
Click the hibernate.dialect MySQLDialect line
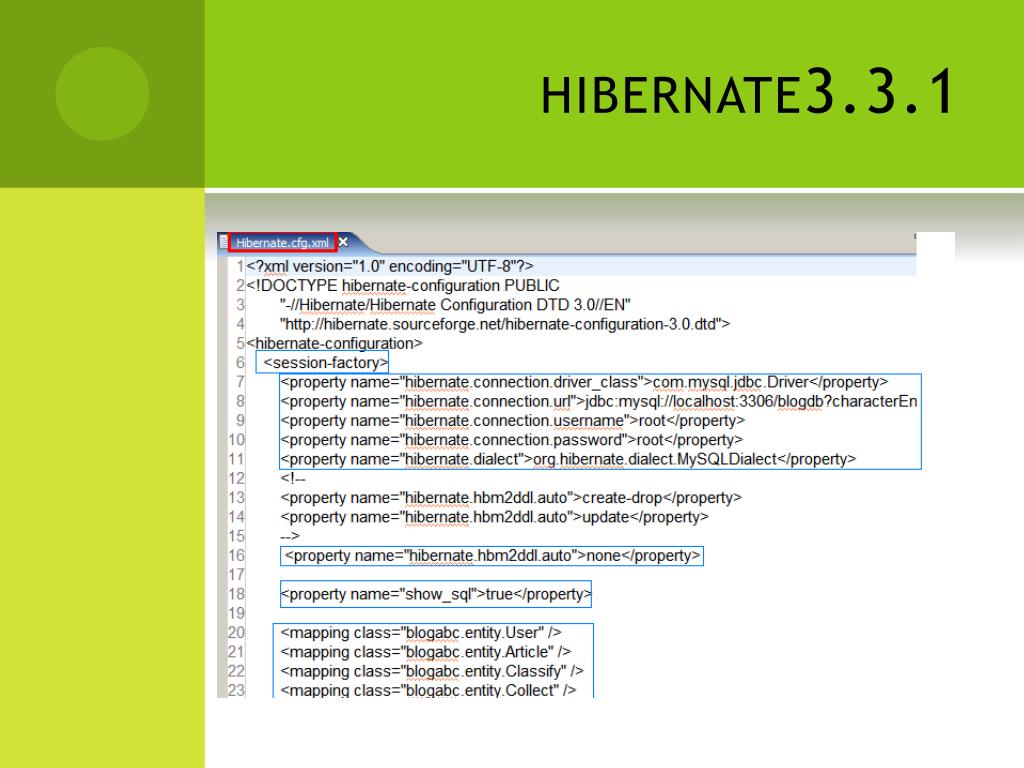[x=568, y=459]
